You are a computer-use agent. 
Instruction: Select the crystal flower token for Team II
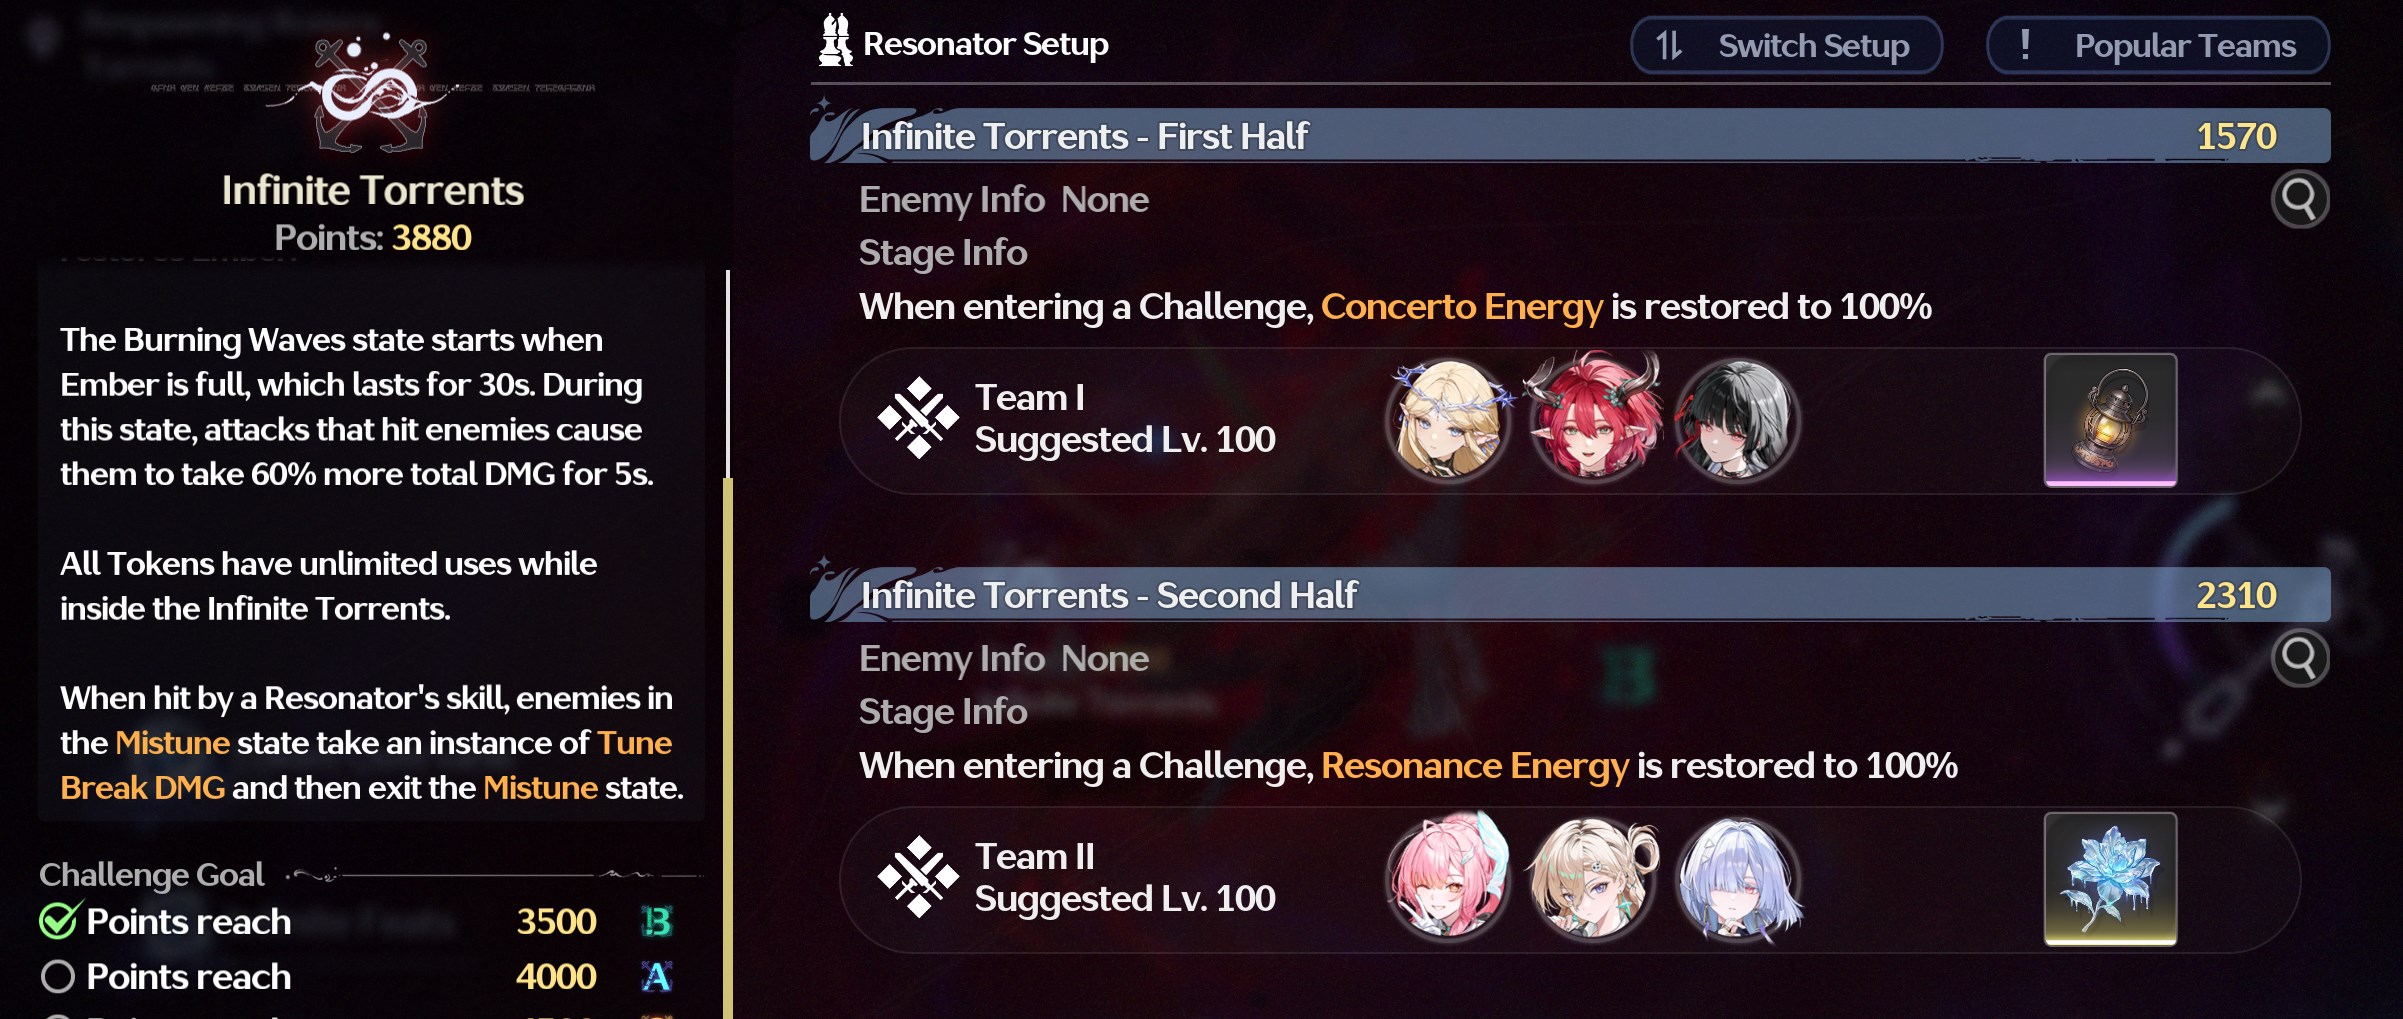pyautogui.click(x=2110, y=879)
